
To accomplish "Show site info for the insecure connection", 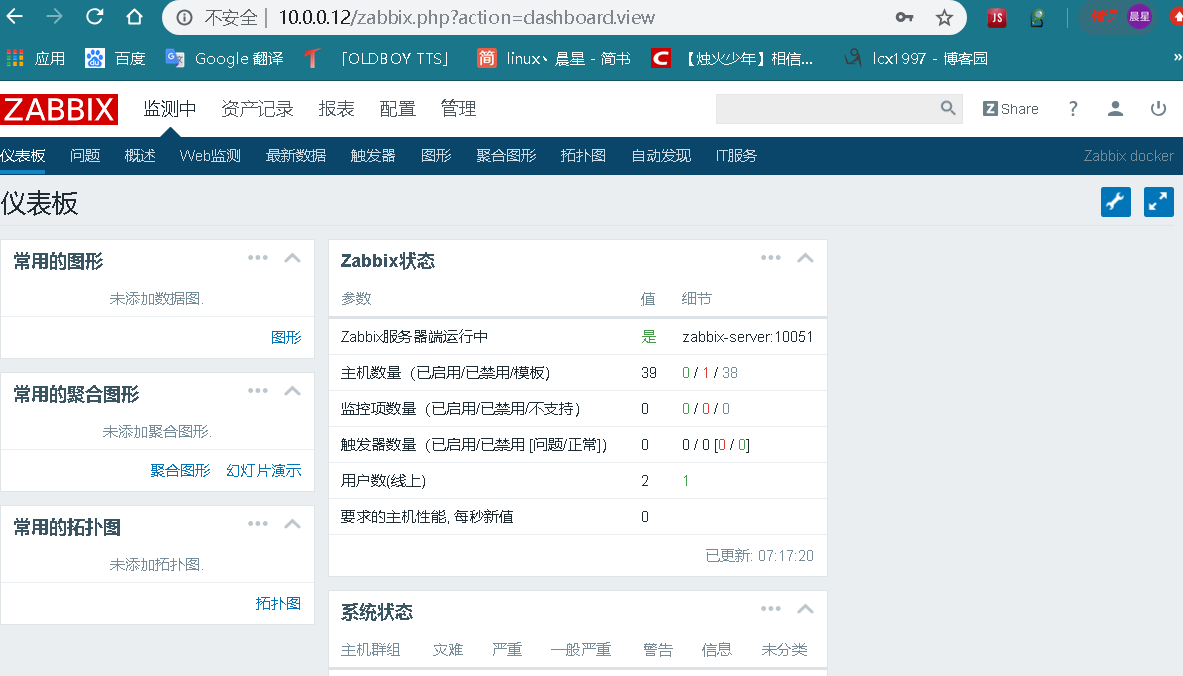I will pyautogui.click(x=185, y=17).
